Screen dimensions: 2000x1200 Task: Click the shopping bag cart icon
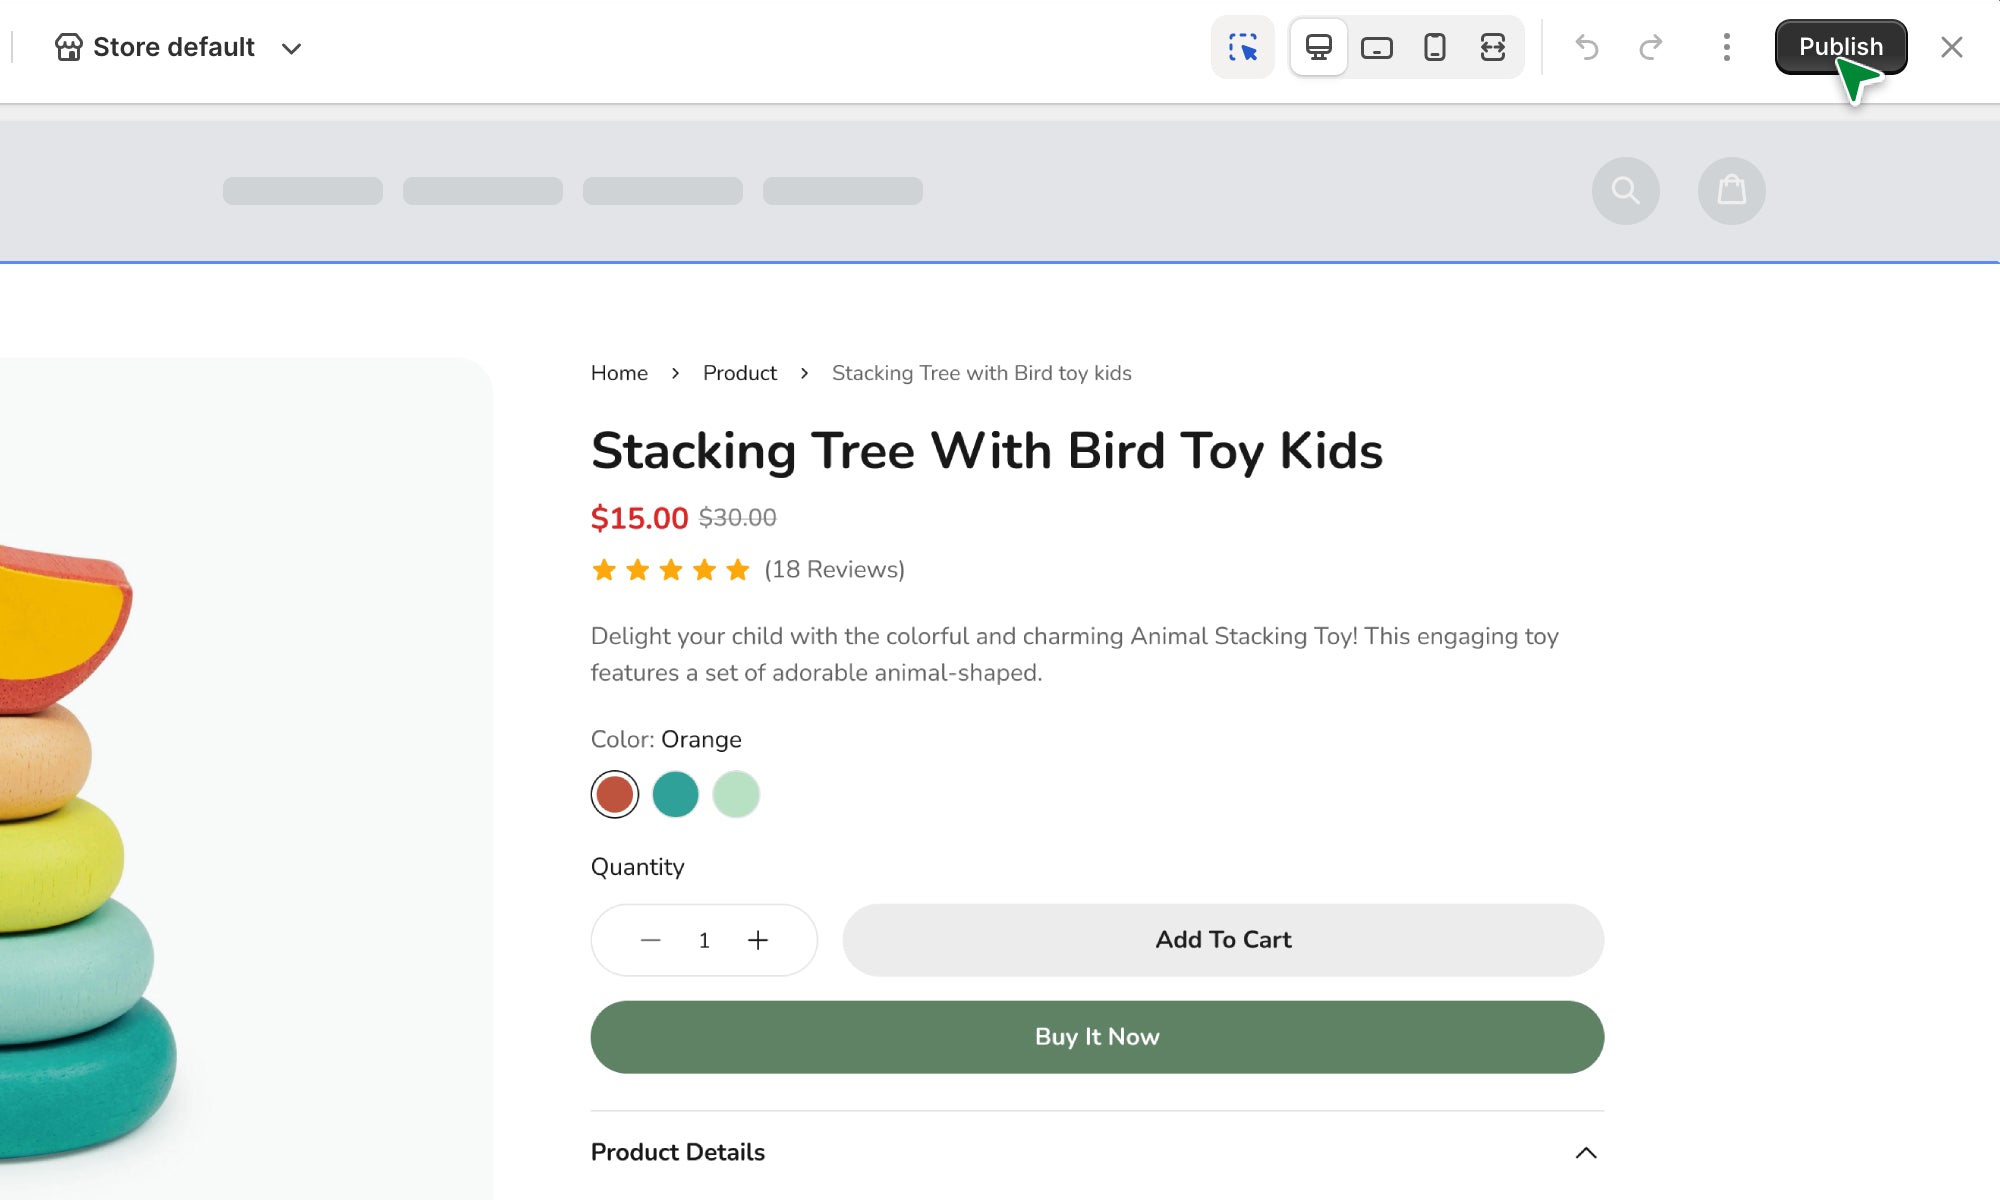click(1731, 190)
